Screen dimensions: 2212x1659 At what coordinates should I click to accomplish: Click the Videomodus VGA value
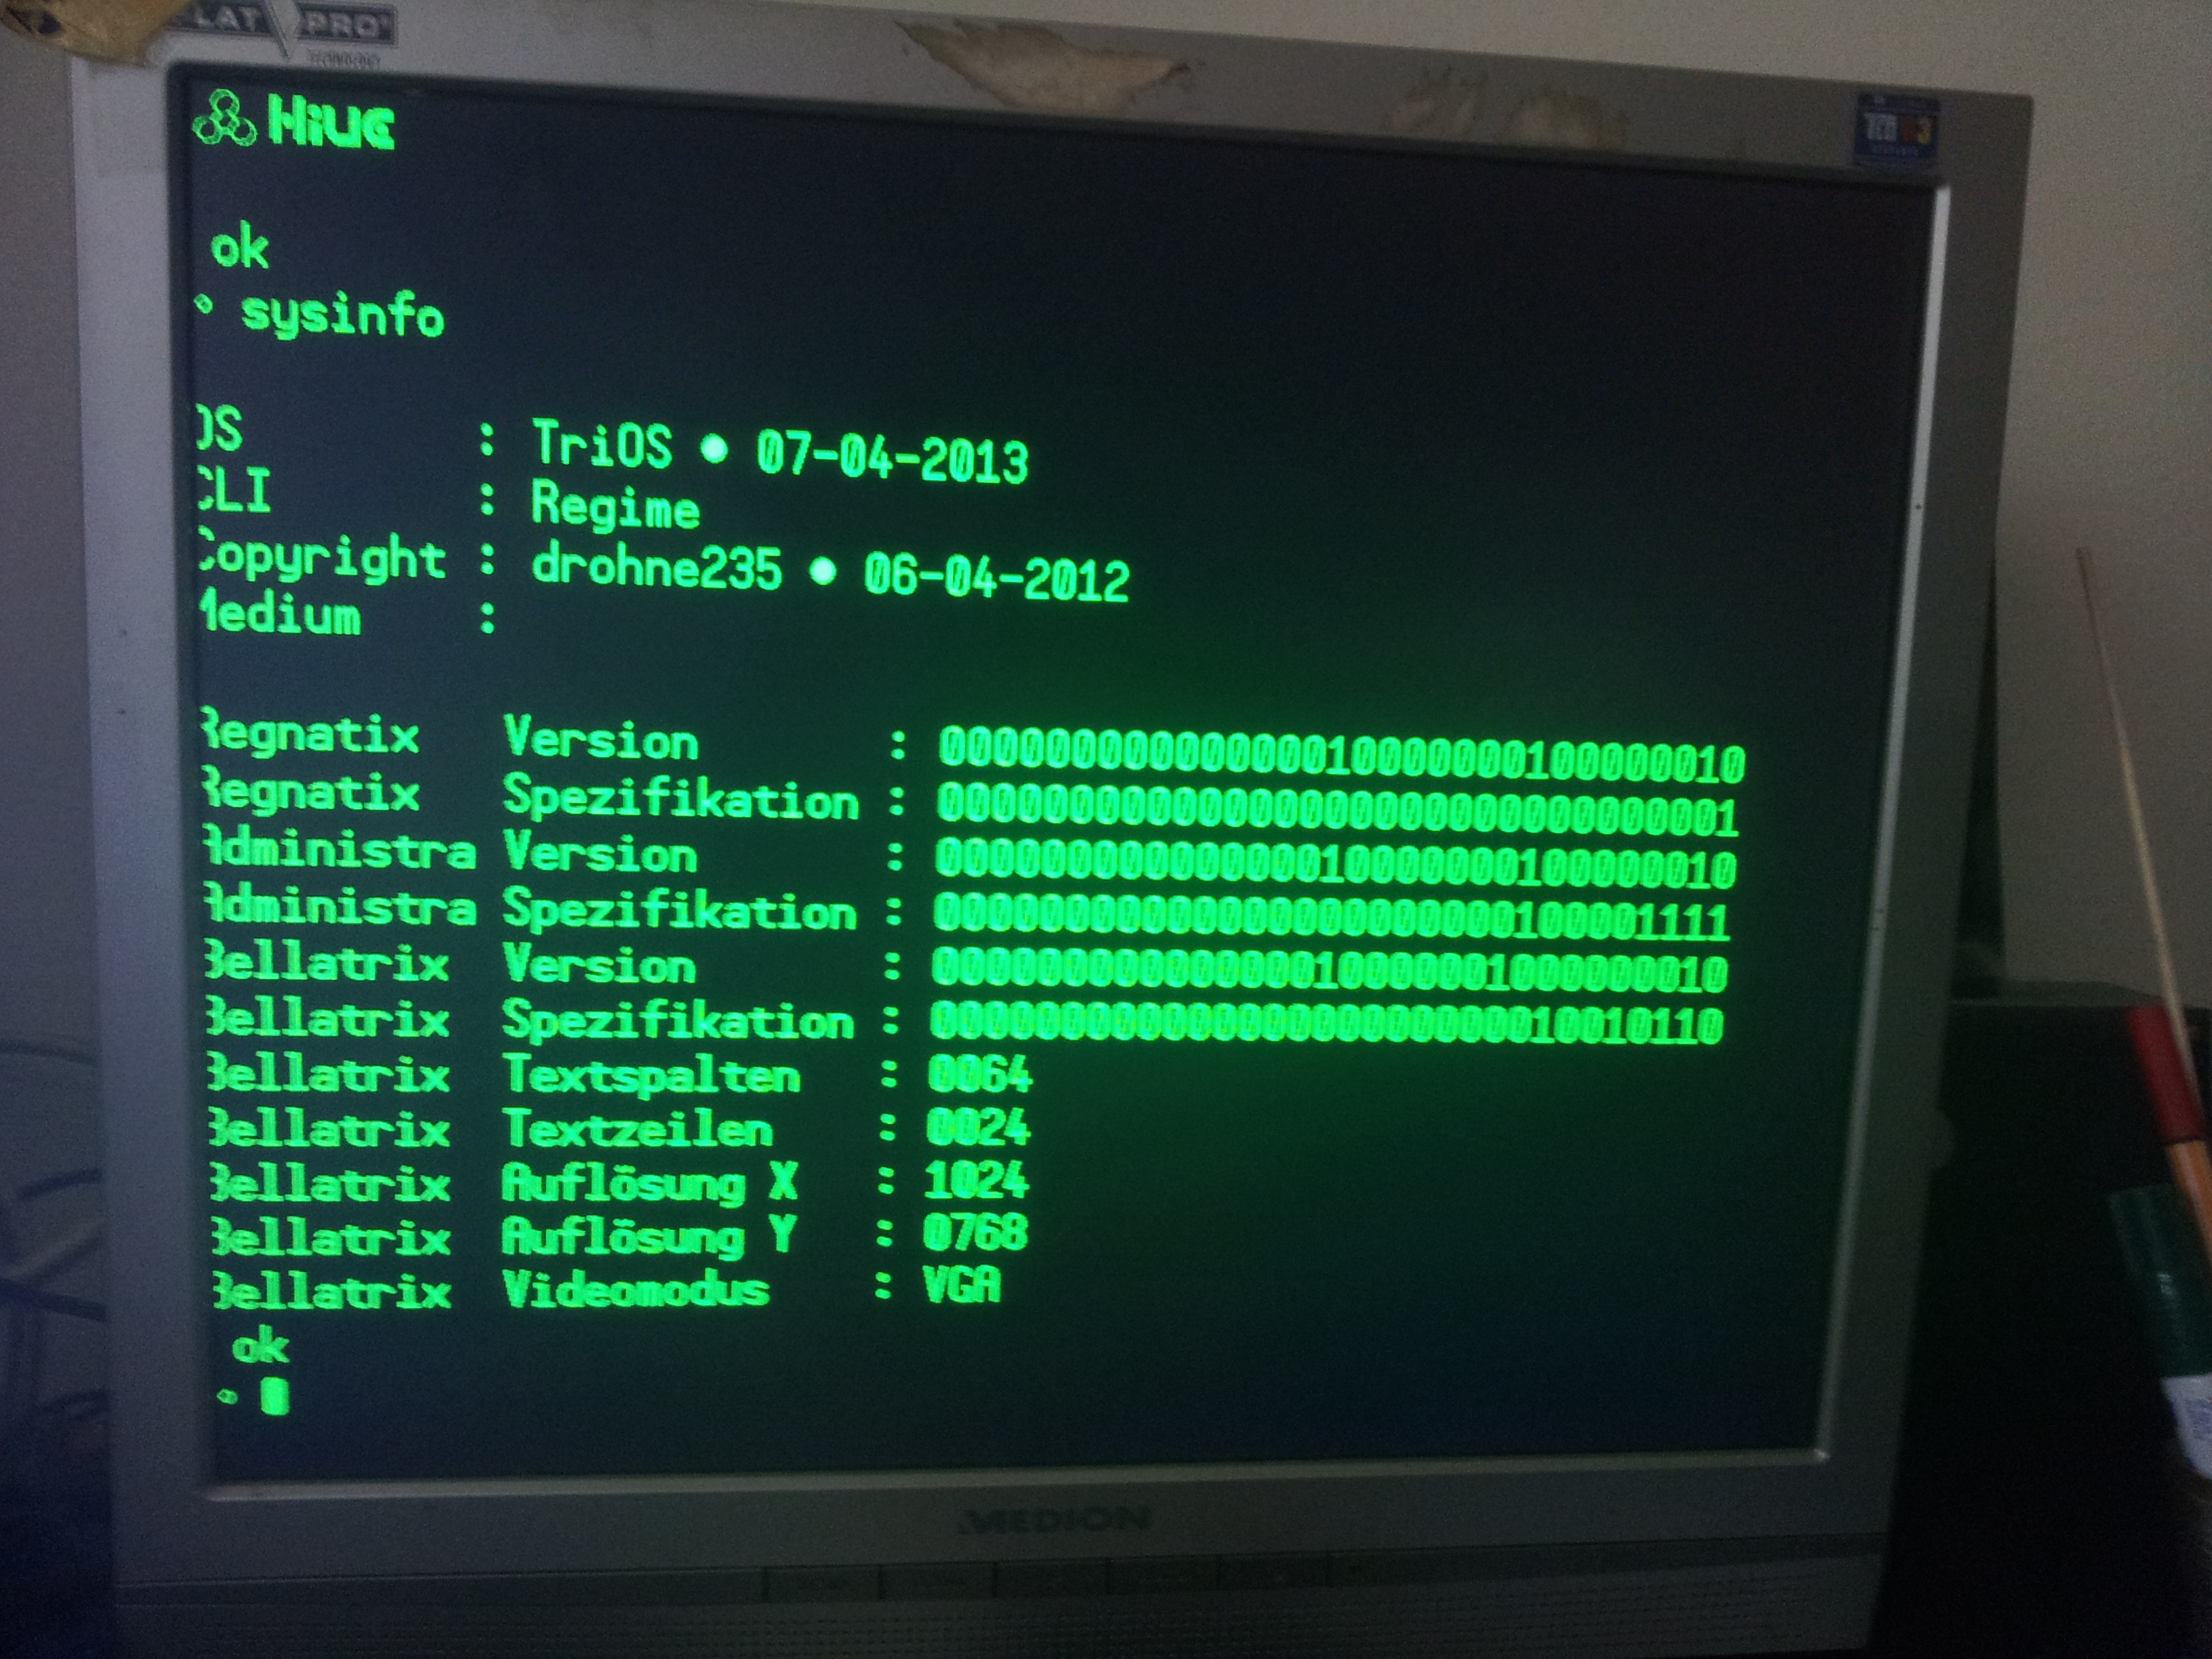click(961, 1285)
